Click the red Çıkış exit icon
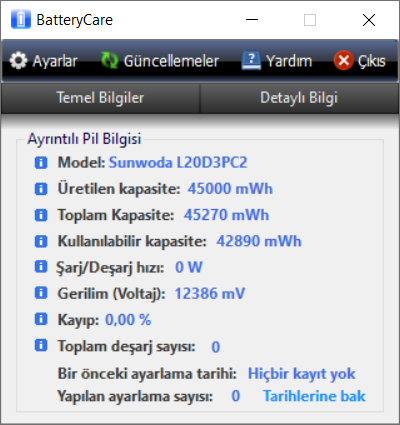Image resolution: width=400 pixels, height=425 pixels. [x=343, y=61]
